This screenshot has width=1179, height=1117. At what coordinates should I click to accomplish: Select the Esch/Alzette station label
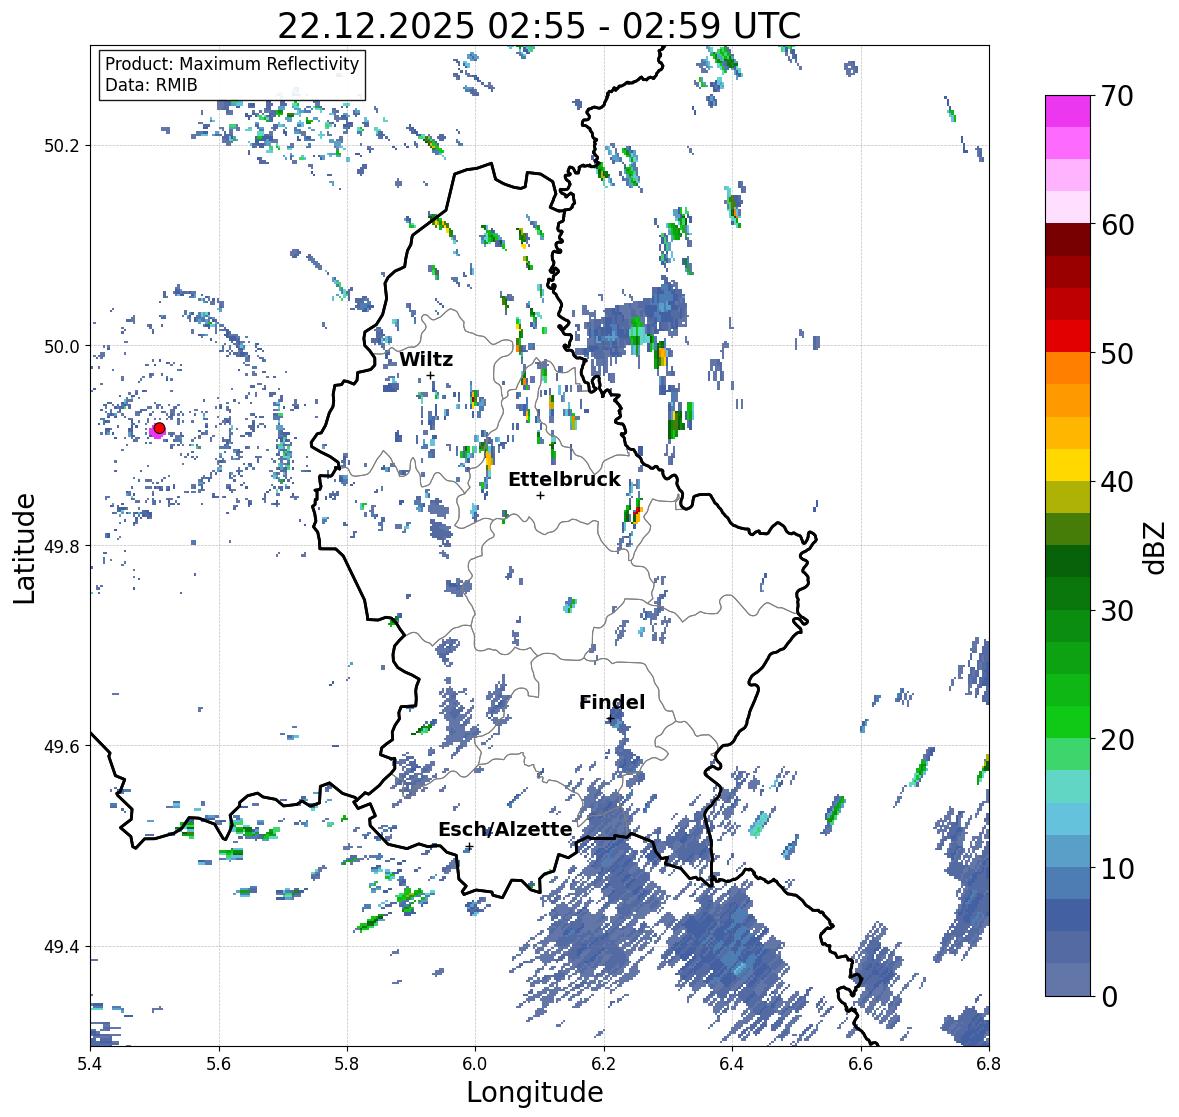coord(505,830)
